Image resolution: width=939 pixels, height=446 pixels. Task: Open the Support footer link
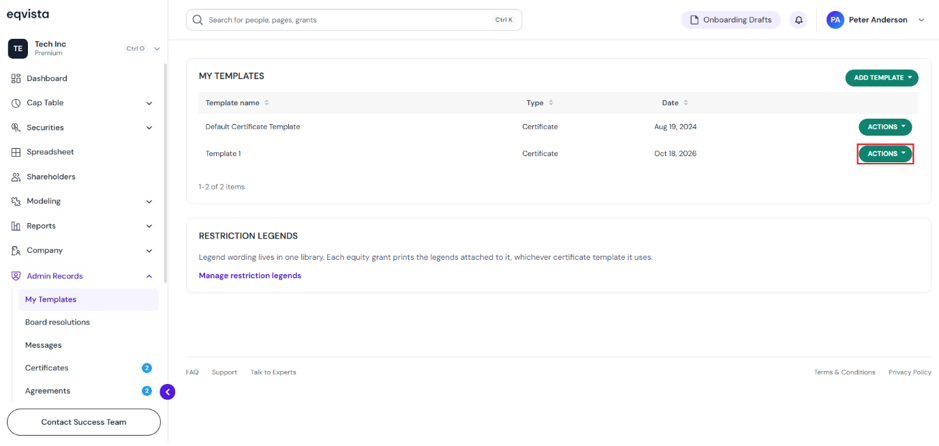click(x=225, y=372)
